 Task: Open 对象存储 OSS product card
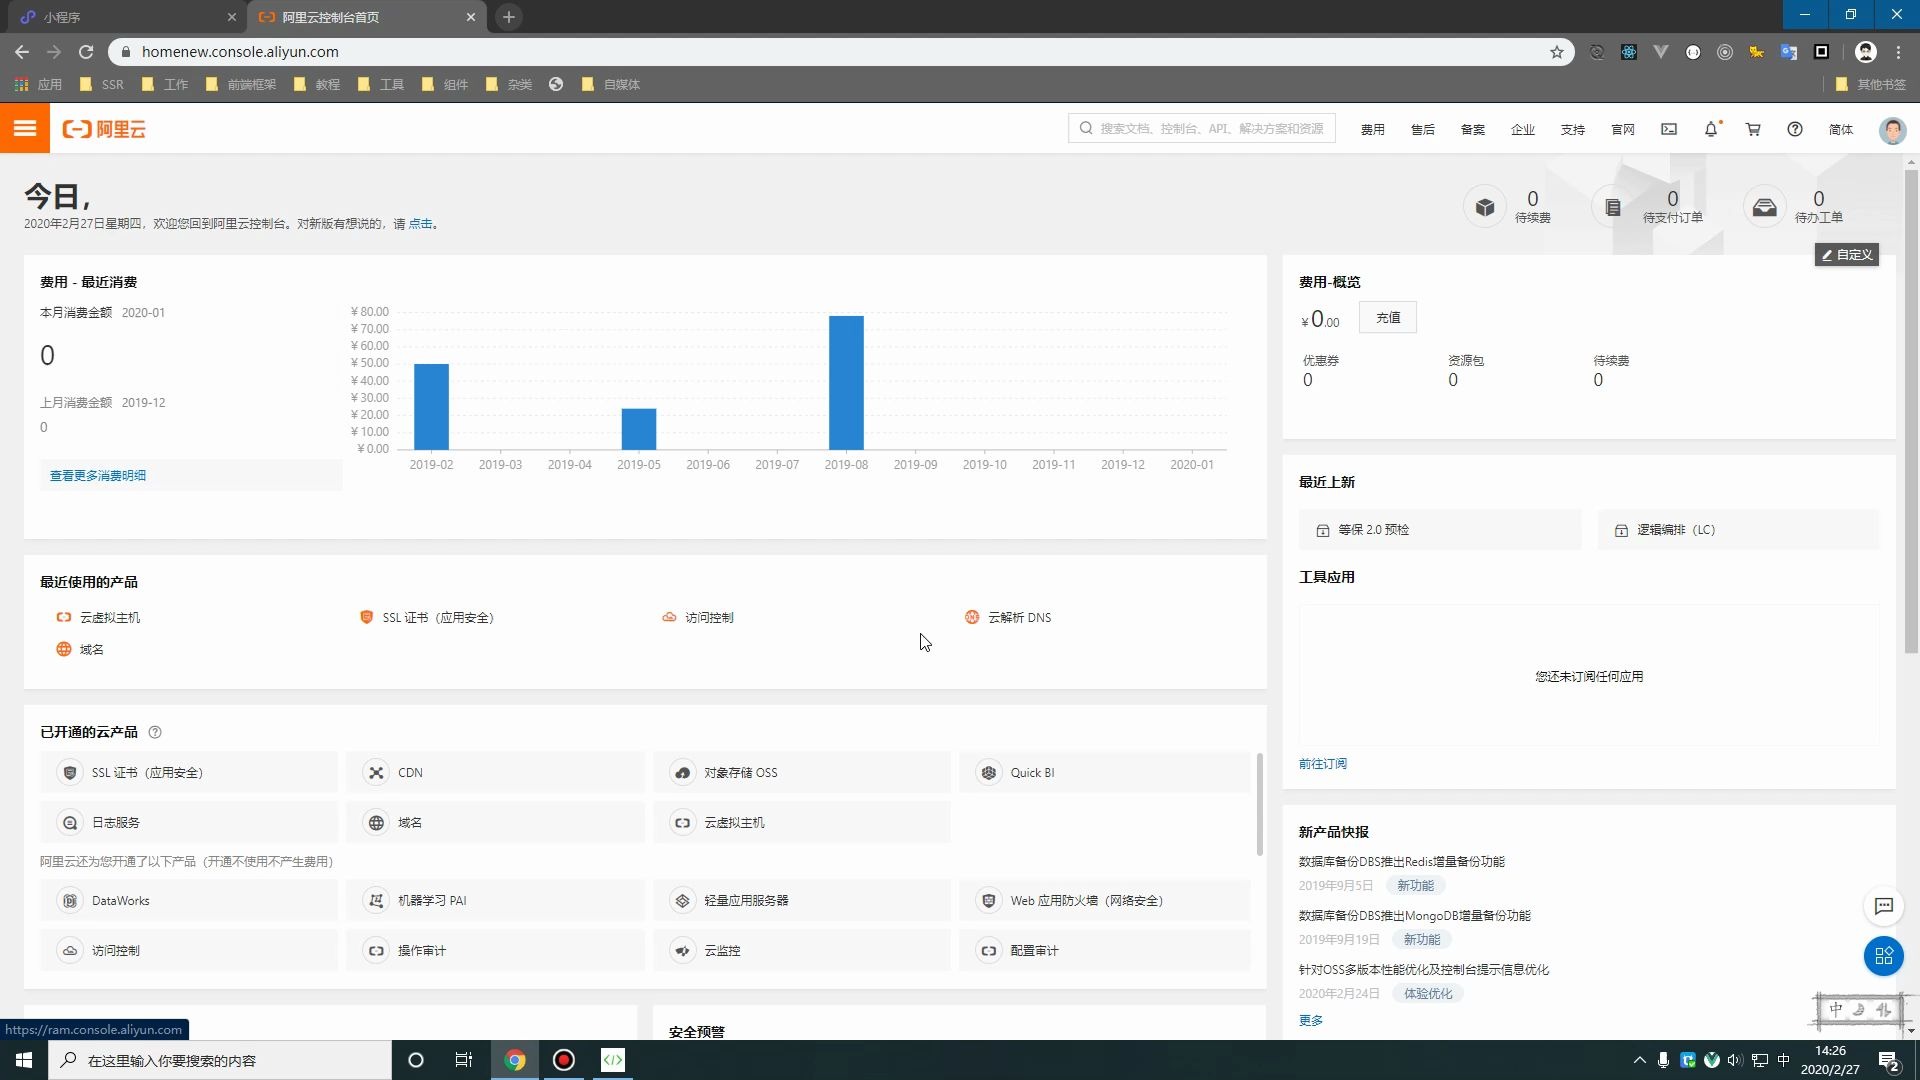pos(801,773)
